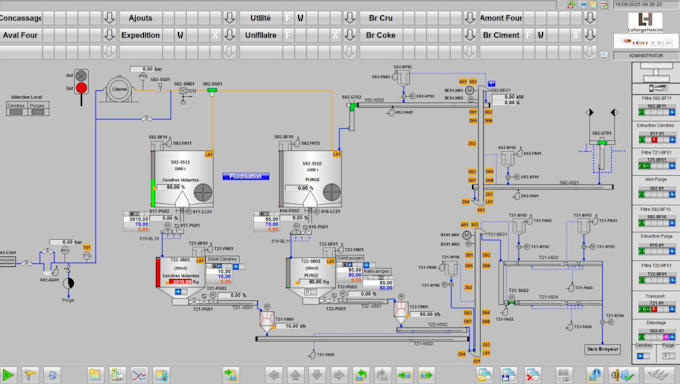Select the green 582-DG01 valve symbol
The image size is (680, 384).
point(212,90)
